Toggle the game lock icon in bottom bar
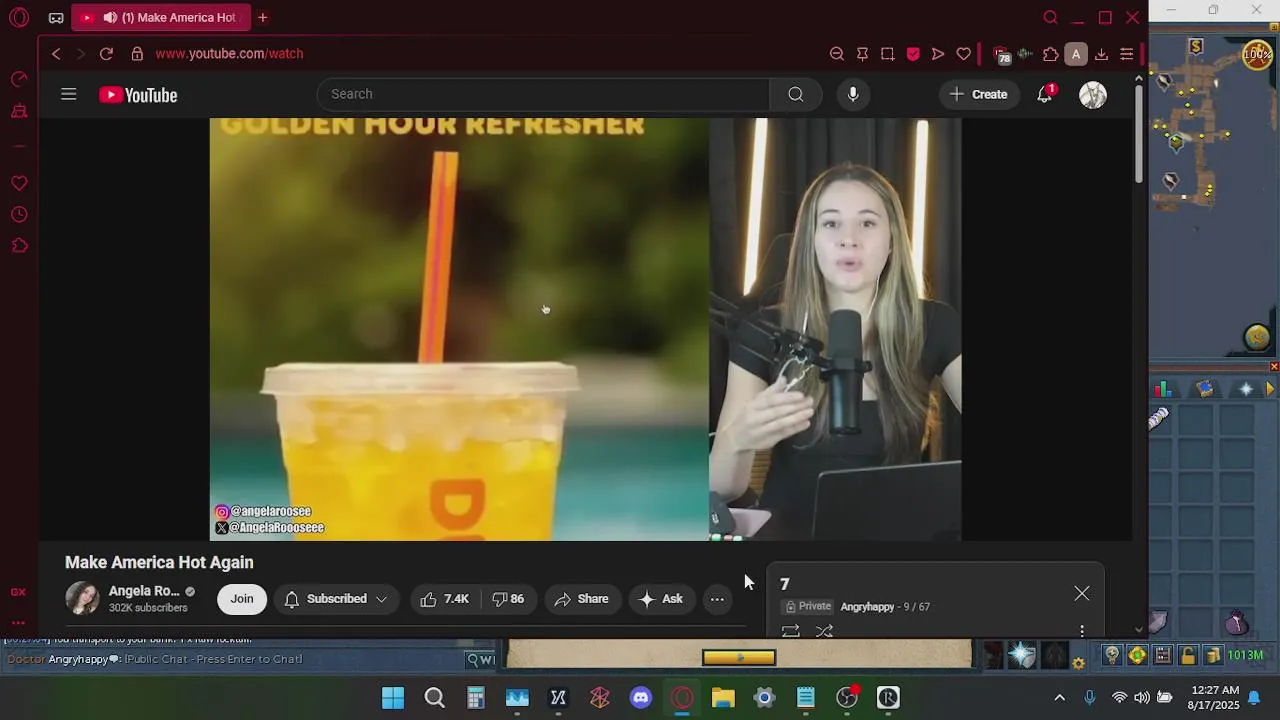Image resolution: width=1280 pixels, height=720 pixels. tap(1187, 656)
